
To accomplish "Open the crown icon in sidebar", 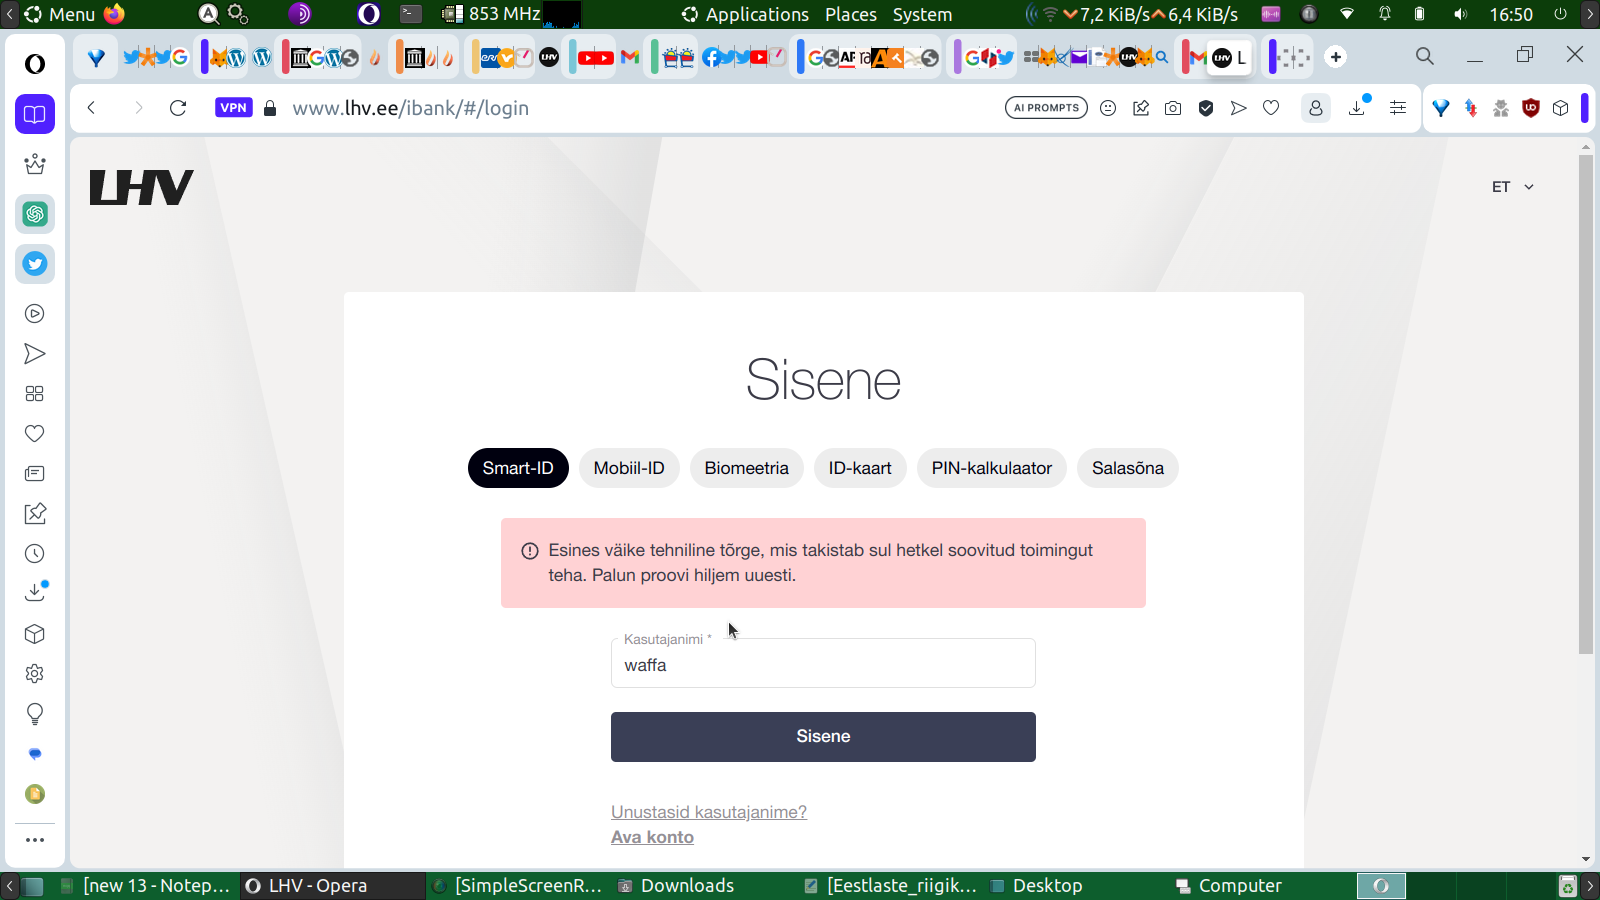I will (35, 164).
